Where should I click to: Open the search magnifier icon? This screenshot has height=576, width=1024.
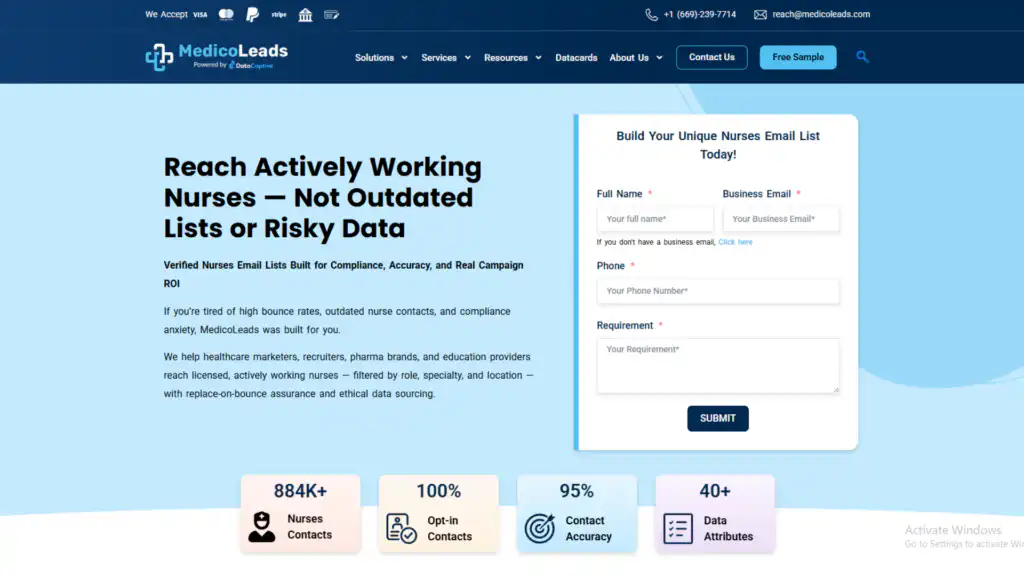862,57
